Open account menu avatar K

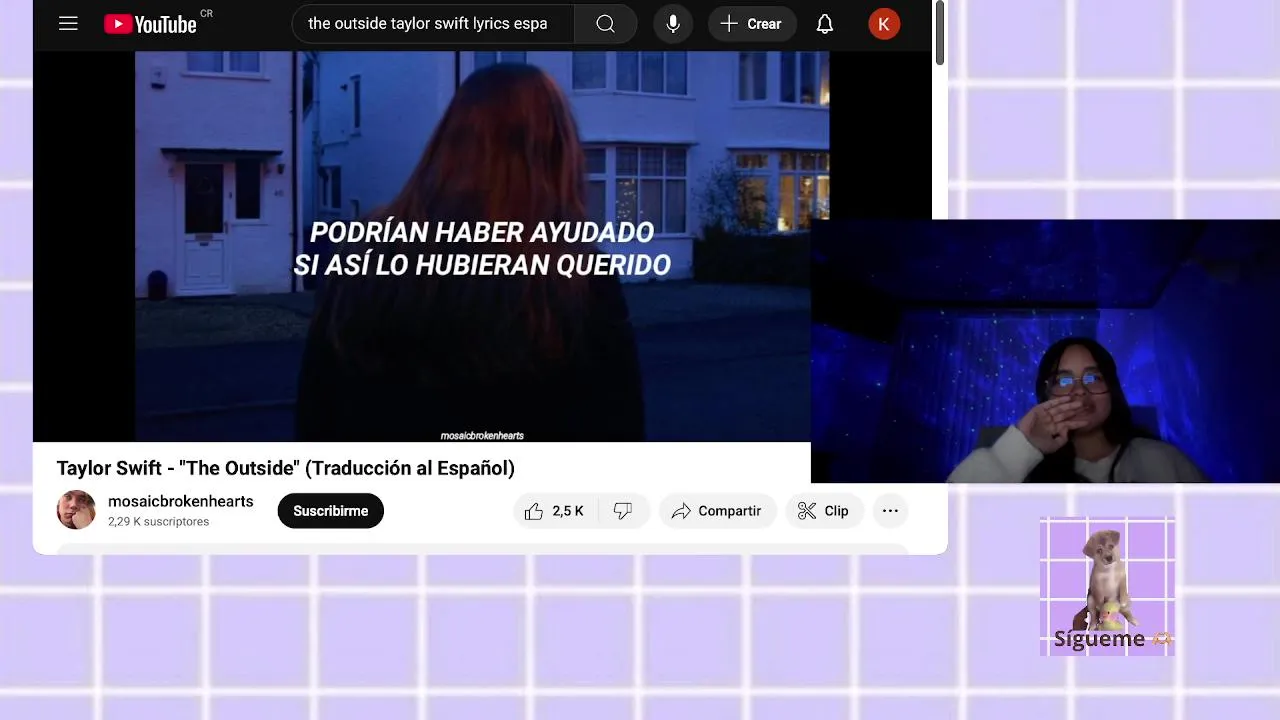[x=884, y=24]
